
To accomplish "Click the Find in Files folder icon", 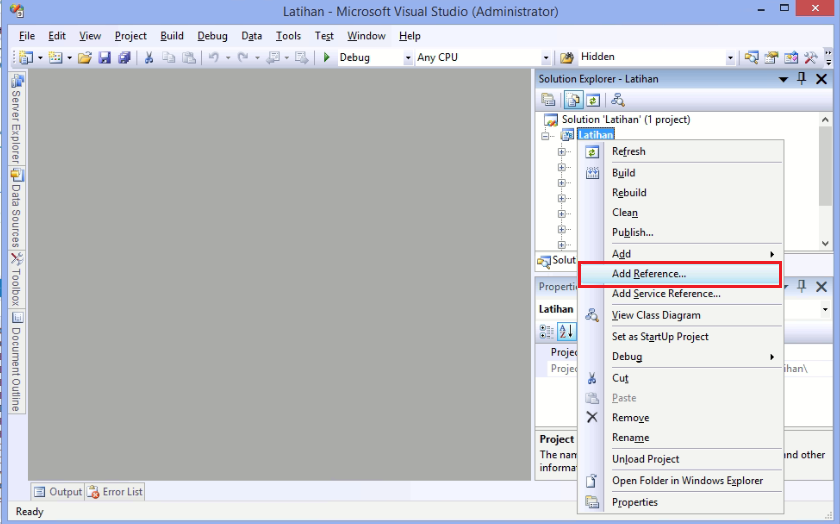I will pos(567,57).
